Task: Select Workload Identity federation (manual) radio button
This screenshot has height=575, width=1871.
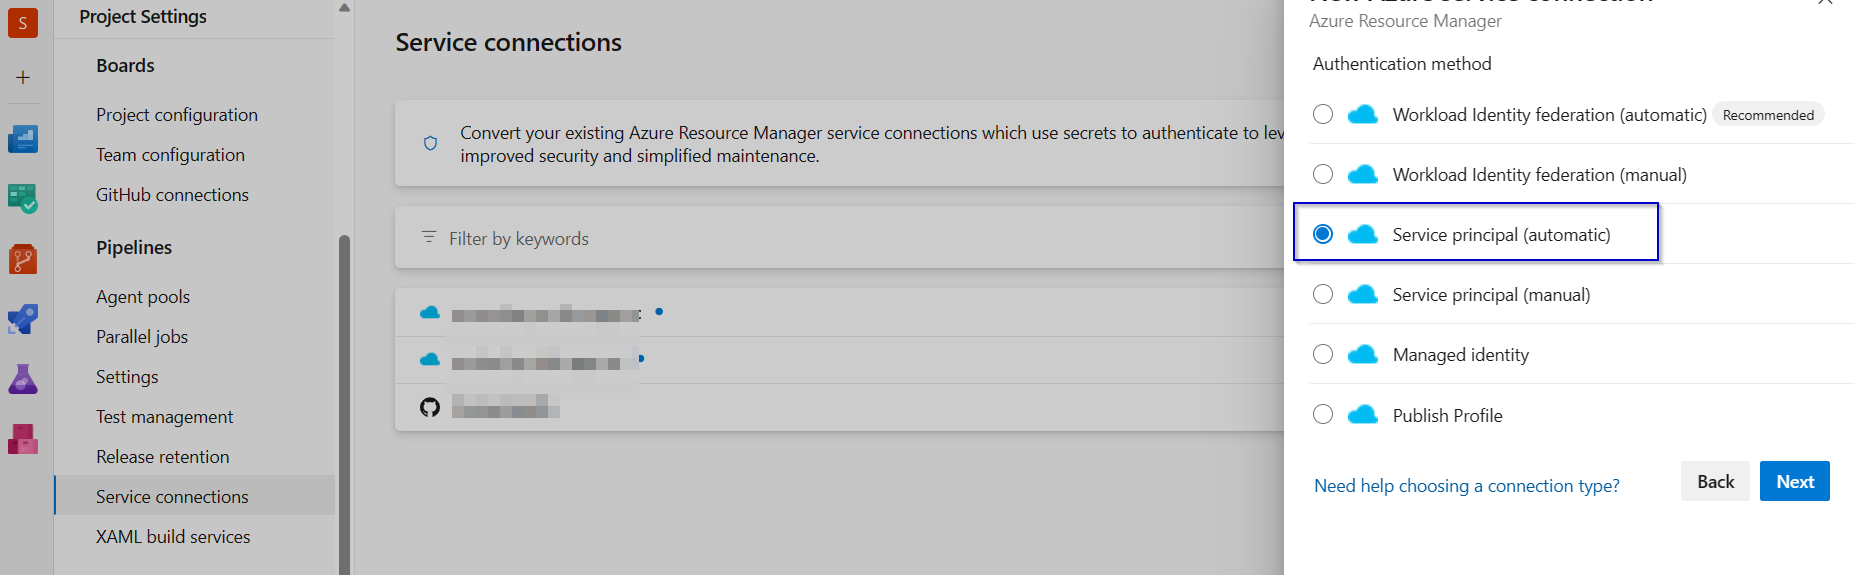Action: 1323,174
